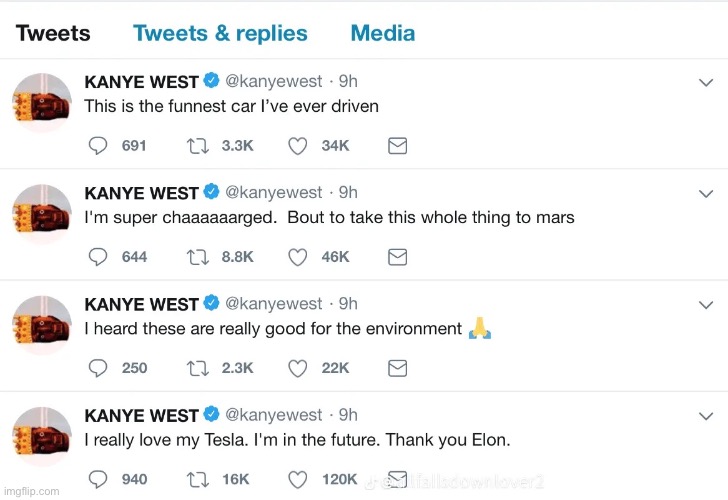The height and width of the screenshot is (500, 728).
Task: Reply to the 'I really love my Tesla' tweet
Action: pos(98,479)
